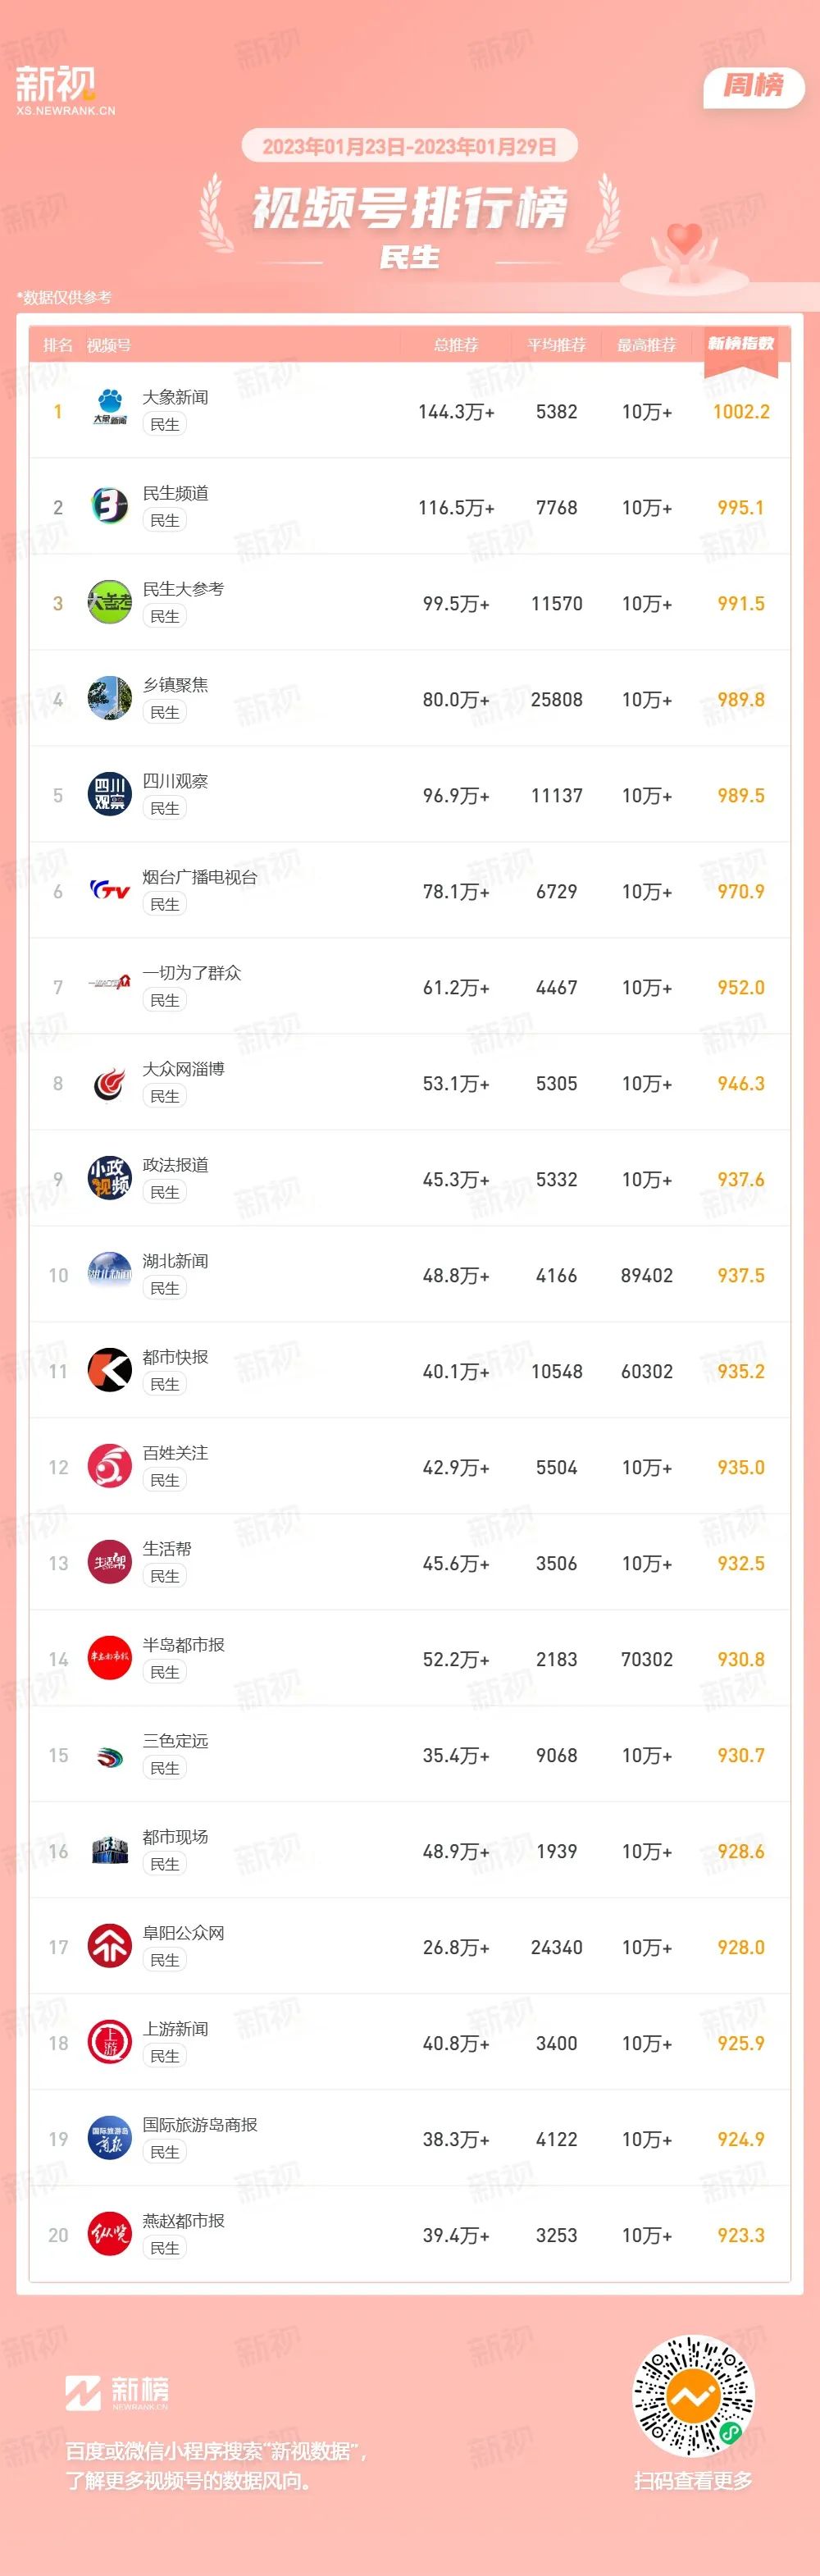The width and height of the screenshot is (820, 2576).
Task: Click the QR code thumbnail
Action: pyautogui.click(x=693, y=2396)
